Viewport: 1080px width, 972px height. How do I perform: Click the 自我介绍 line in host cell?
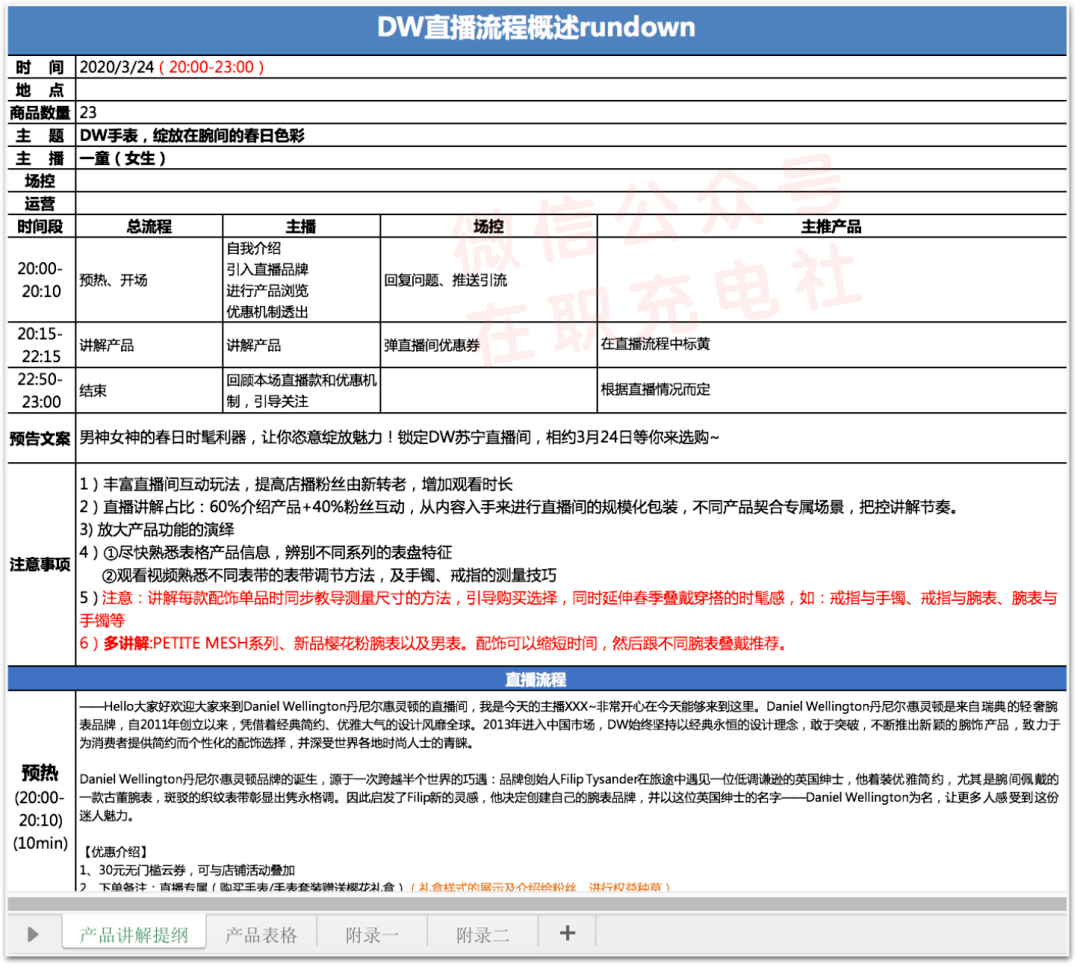[253, 248]
